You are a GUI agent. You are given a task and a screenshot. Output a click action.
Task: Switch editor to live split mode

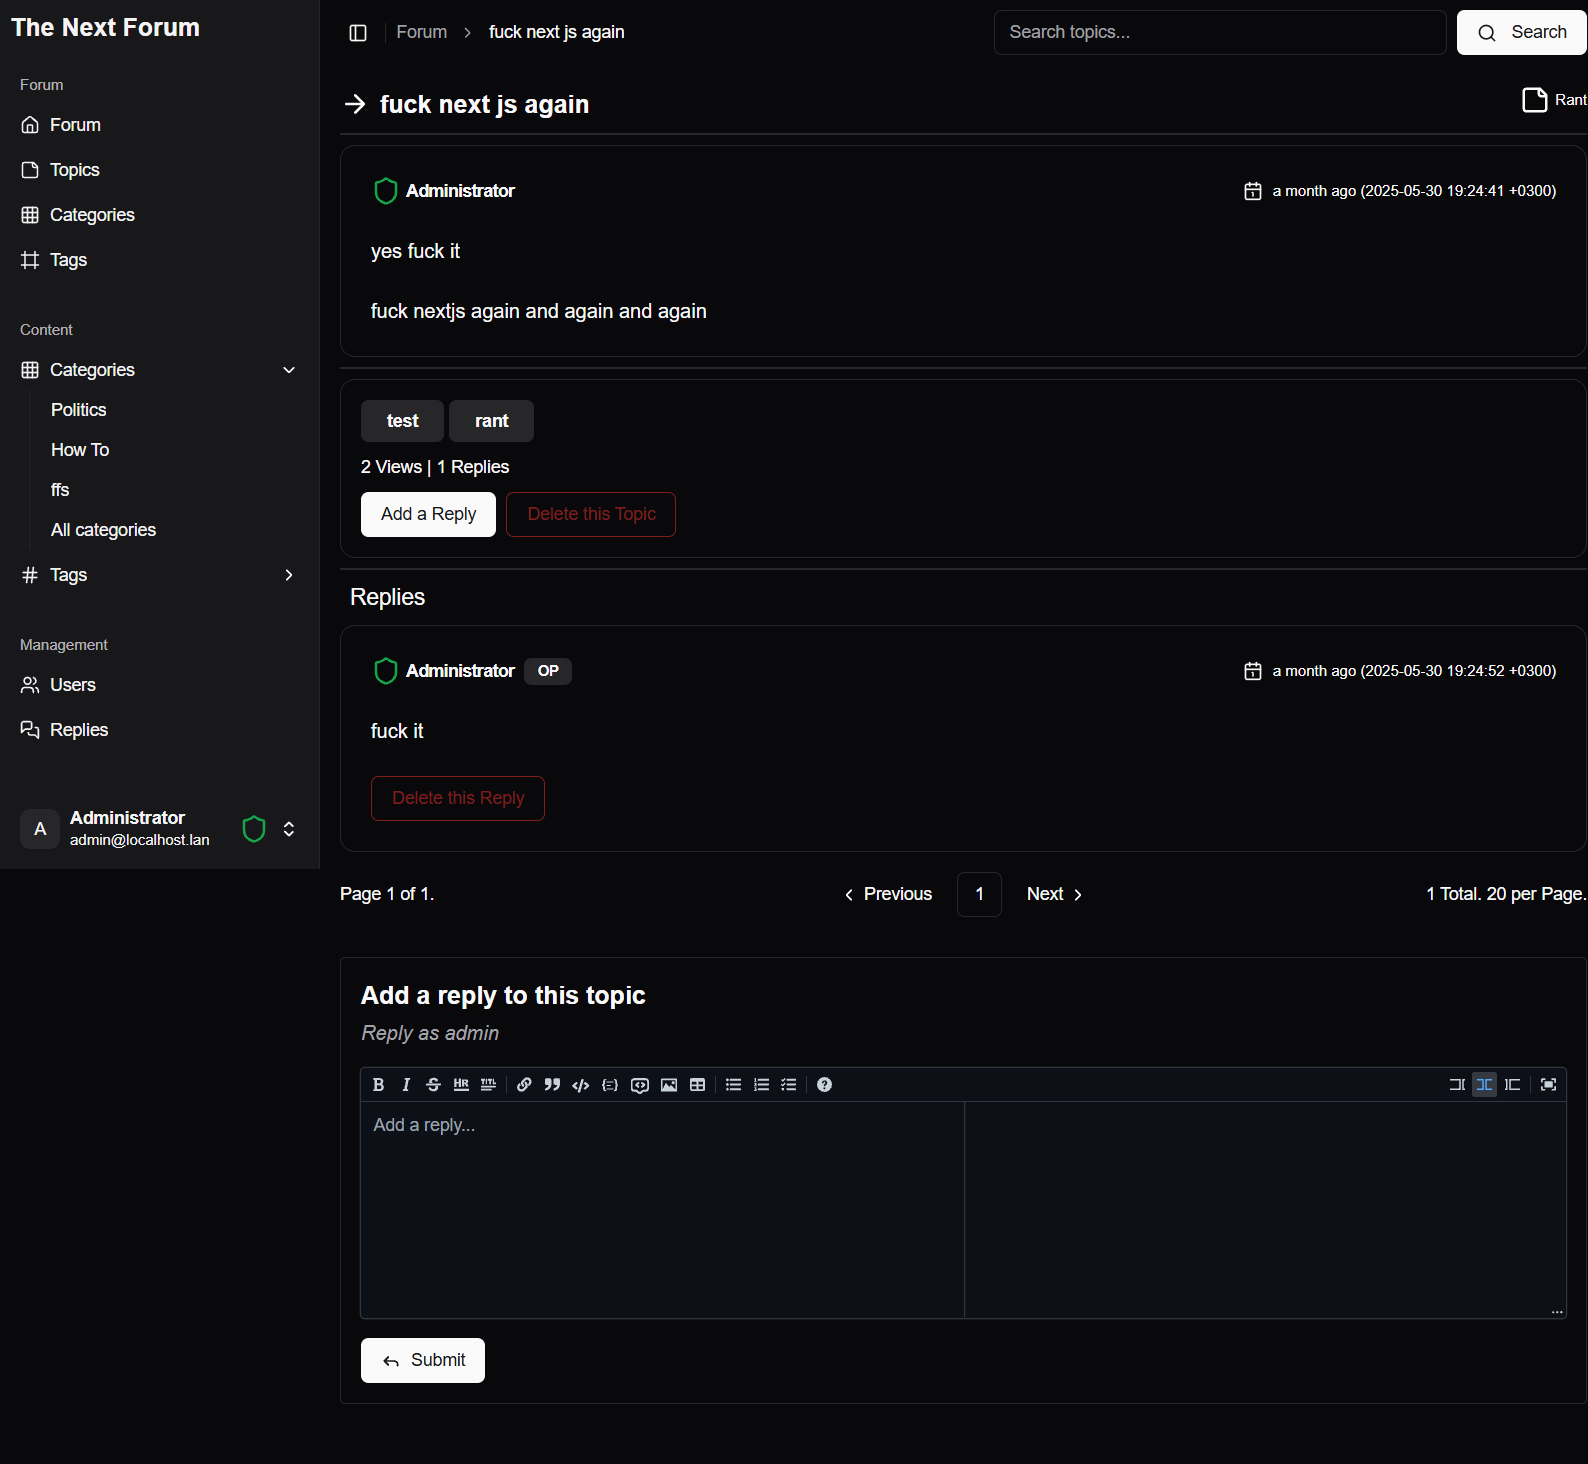(1485, 1085)
